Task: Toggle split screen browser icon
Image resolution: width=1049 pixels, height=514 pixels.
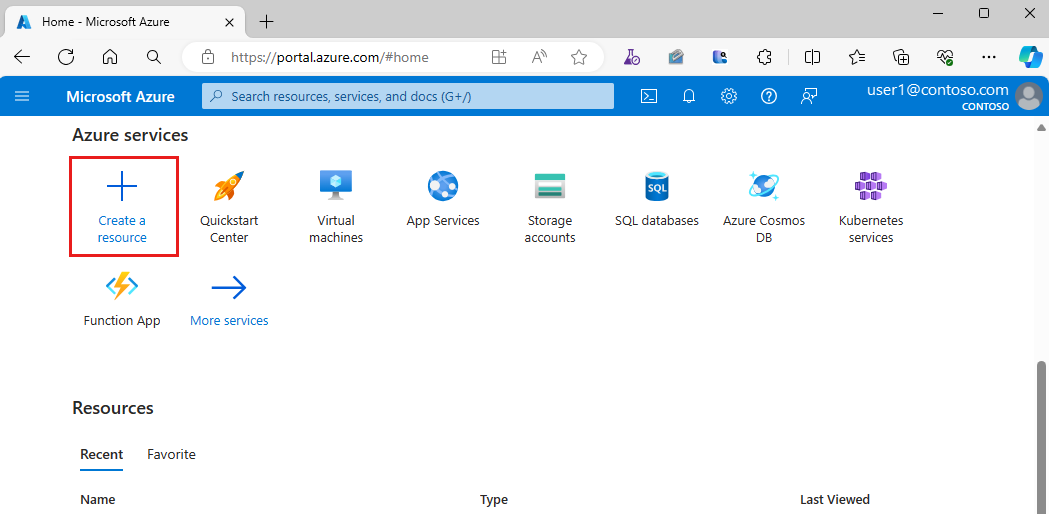Action: [x=812, y=57]
